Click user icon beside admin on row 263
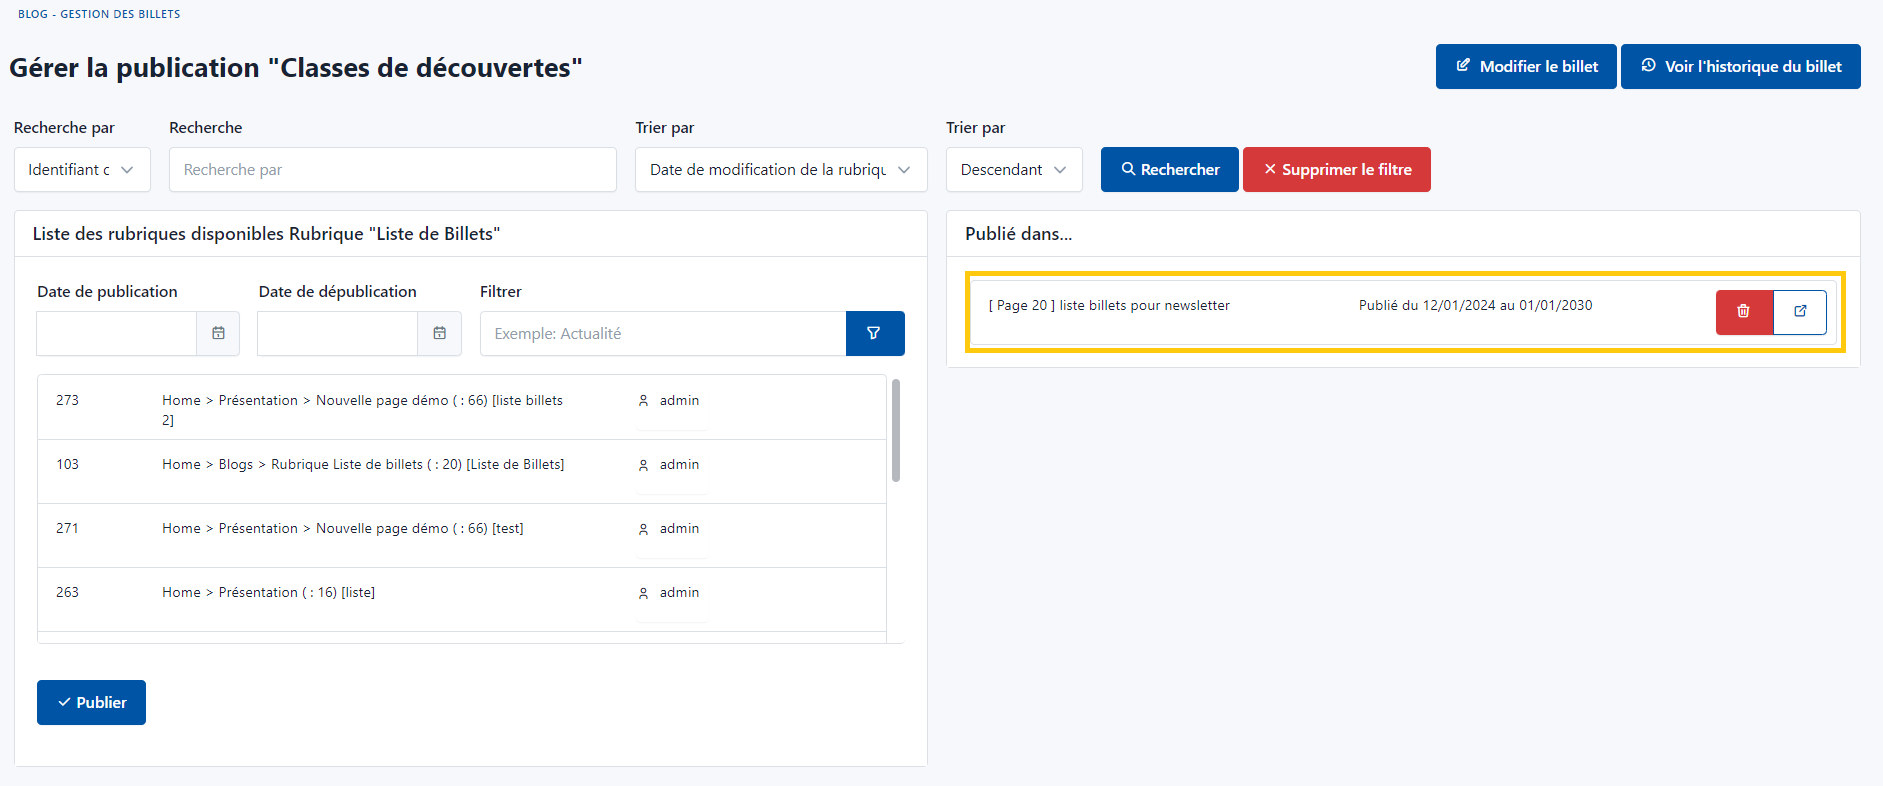The image size is (1883, 786). point(643,593)
